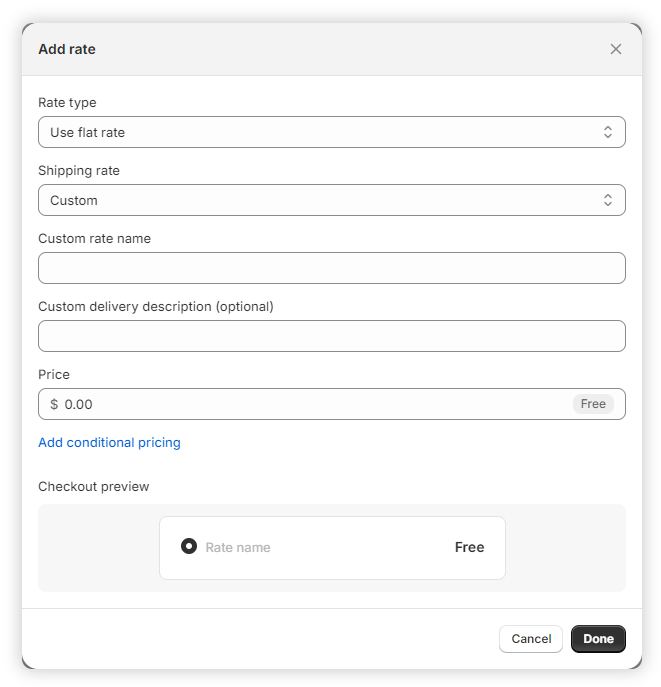The height and width of the screenshot is (687, 661).
Task: Close the Add rate dialog
Action: (x=616, y=49)
